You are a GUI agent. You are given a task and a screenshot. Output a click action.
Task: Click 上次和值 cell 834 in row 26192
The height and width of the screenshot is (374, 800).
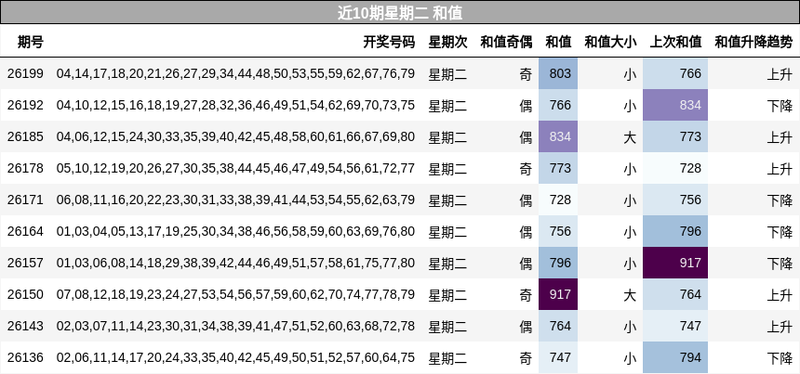(676, 106)
